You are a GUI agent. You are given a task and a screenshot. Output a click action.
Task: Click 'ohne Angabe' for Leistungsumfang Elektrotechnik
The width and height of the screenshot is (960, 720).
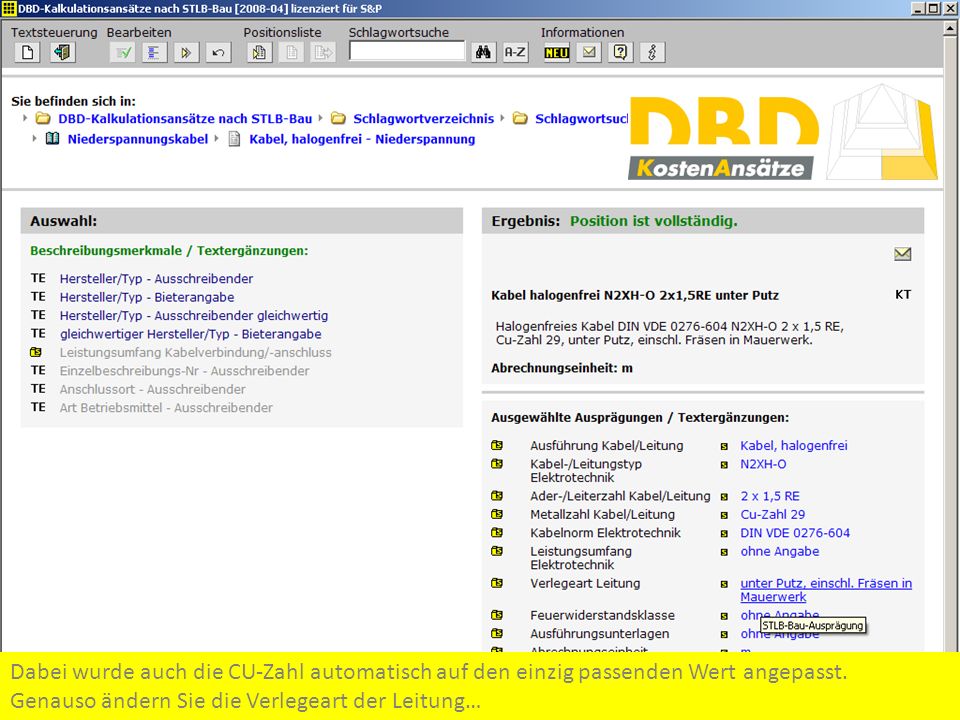pyautogui.click(x=779, y=551)
